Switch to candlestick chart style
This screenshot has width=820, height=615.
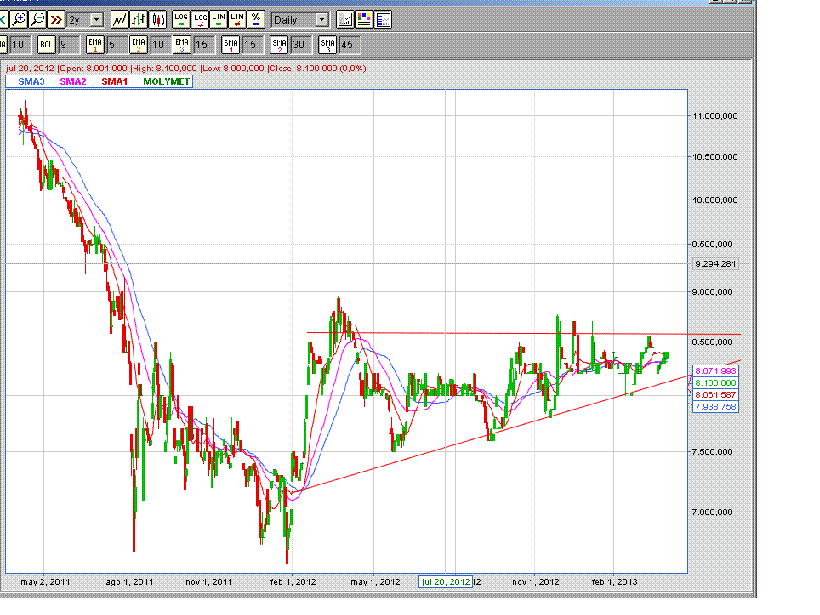156,19
